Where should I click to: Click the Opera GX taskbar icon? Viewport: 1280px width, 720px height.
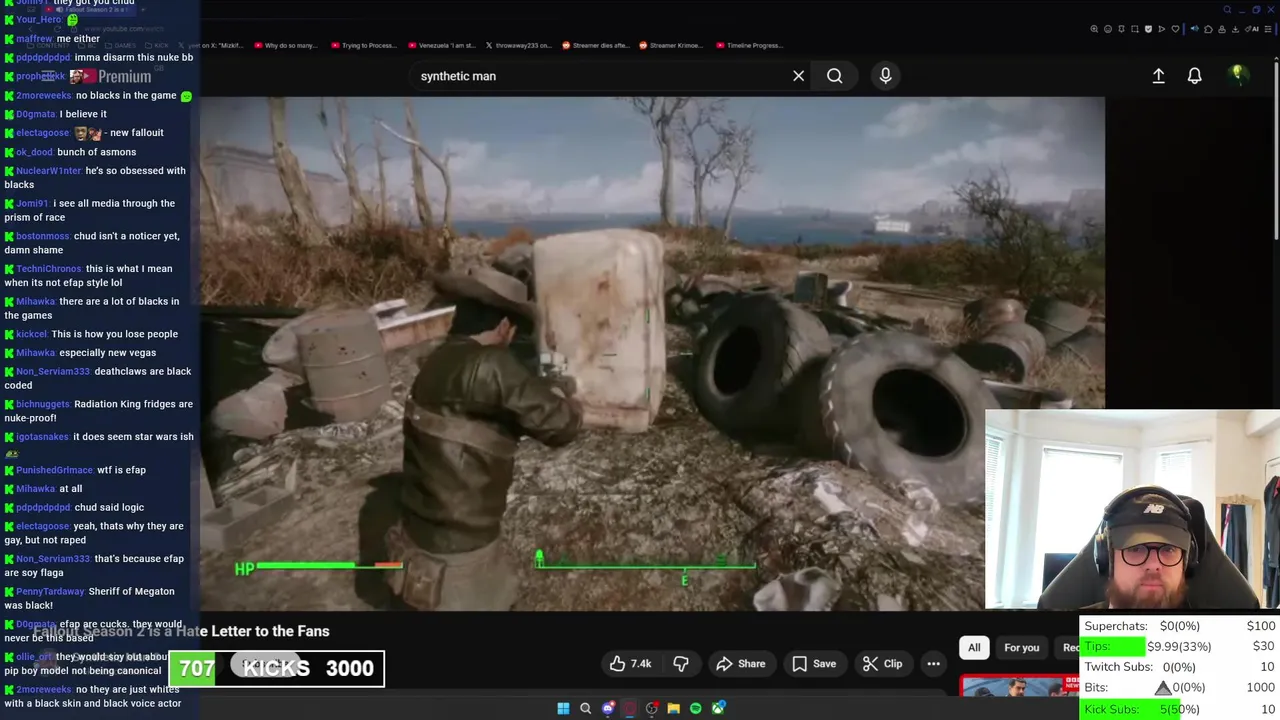[630, 708]
